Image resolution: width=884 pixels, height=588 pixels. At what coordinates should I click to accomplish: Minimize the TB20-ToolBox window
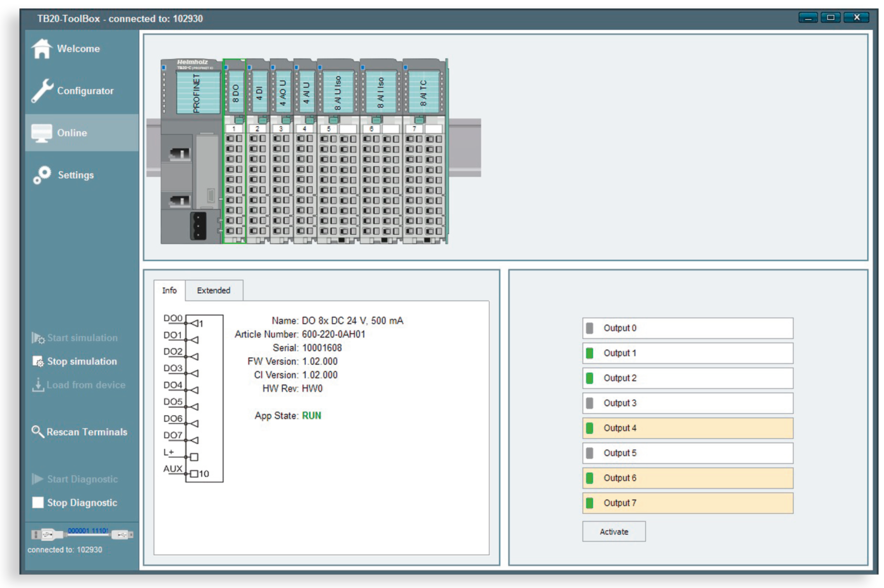808,17
